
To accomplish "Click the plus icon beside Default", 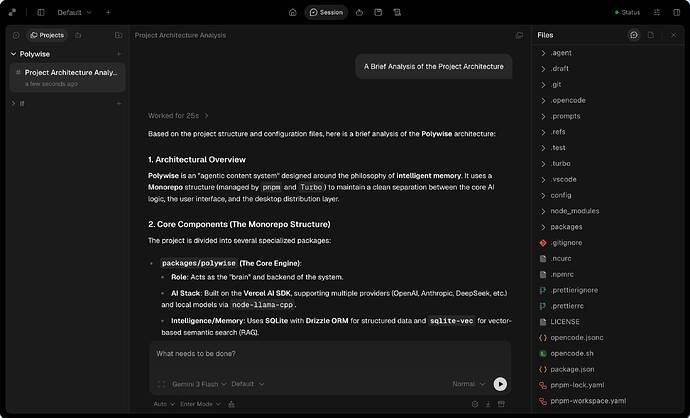I will [108, 12].
